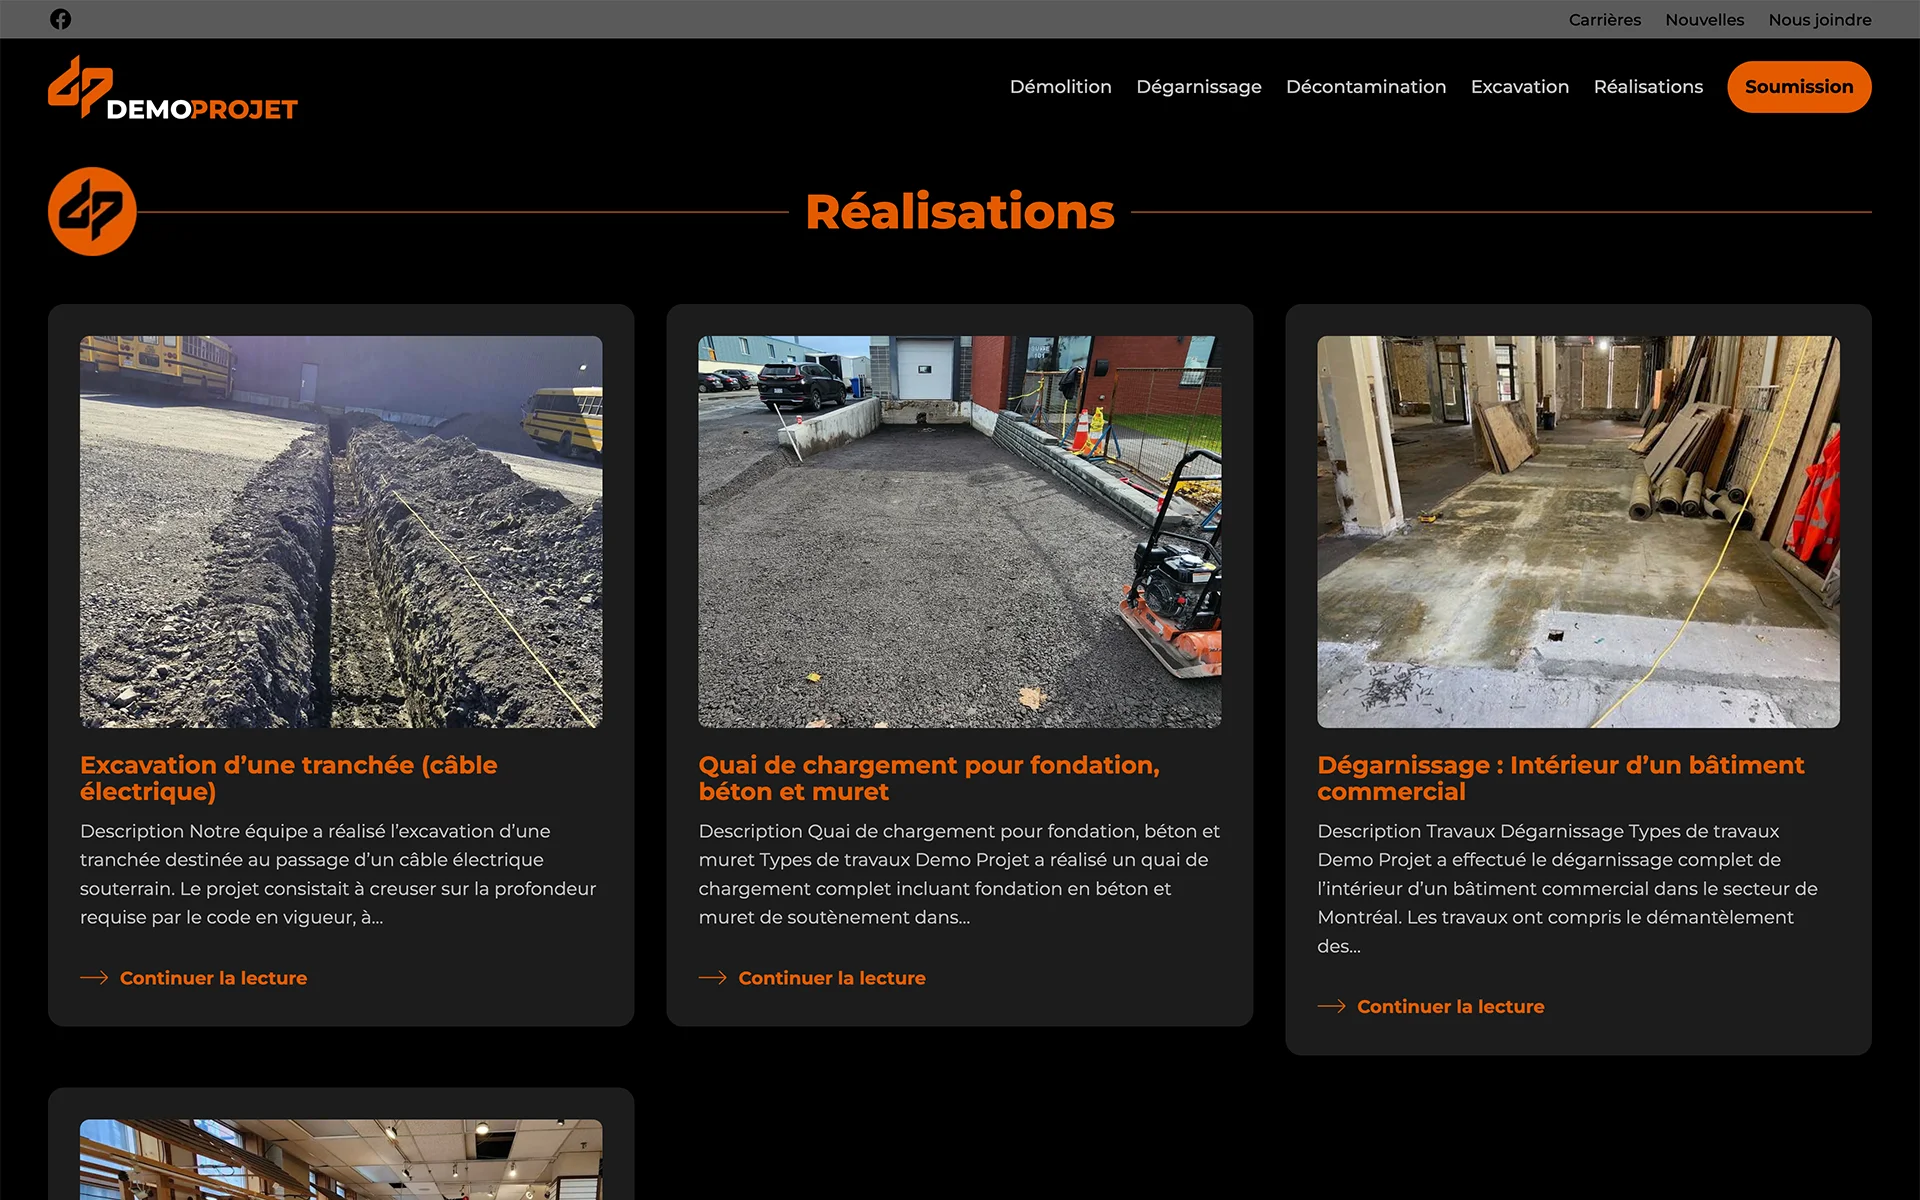Open the trench excavation photo

tap(341, 531)
